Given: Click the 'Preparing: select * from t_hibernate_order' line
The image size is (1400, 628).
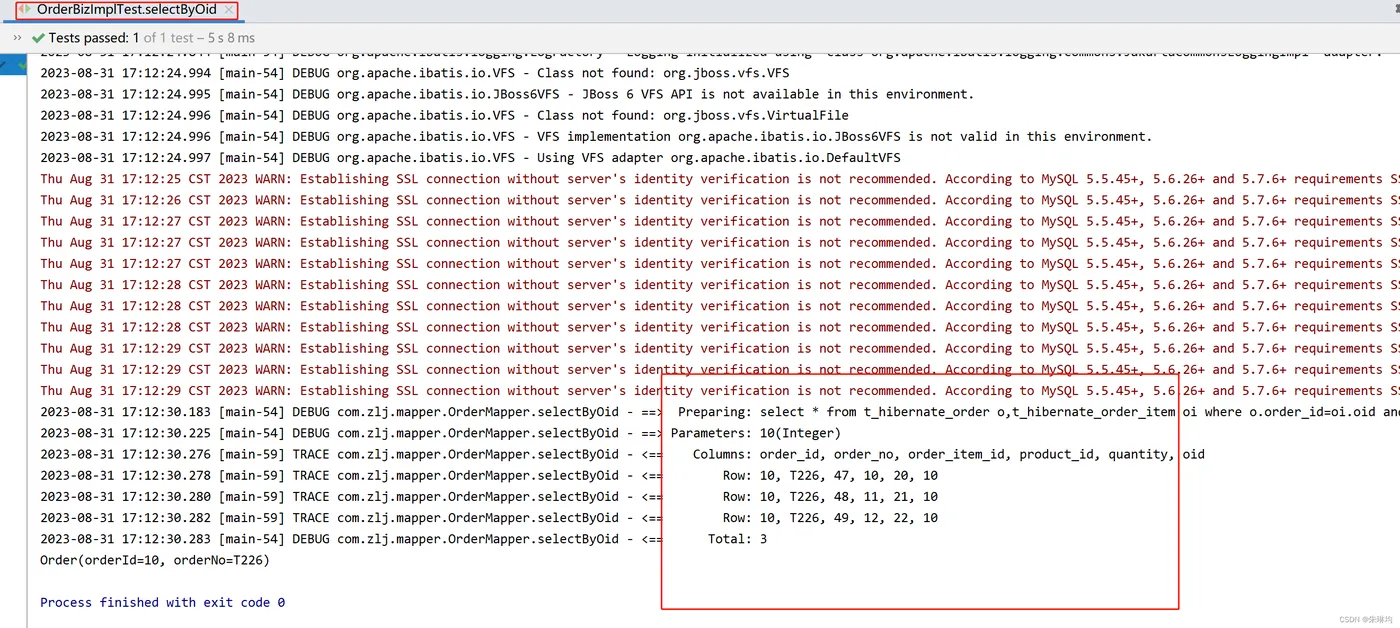Looking at the screenshot, I should (720, 412).
